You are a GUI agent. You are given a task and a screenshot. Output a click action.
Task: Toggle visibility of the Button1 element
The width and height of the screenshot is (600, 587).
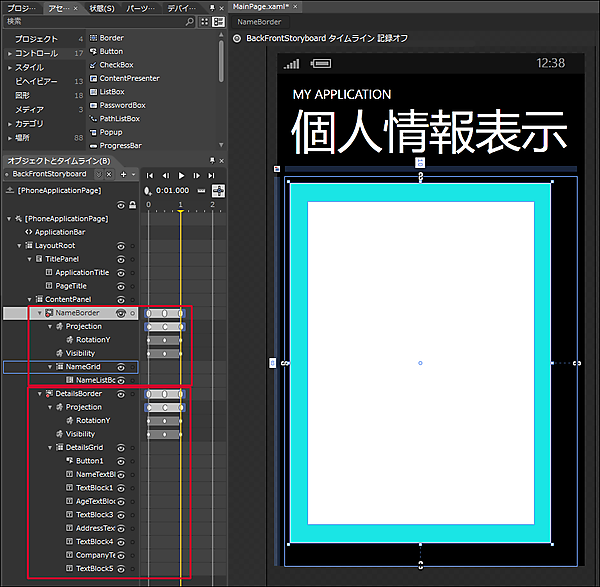click(x=120, y=461)
